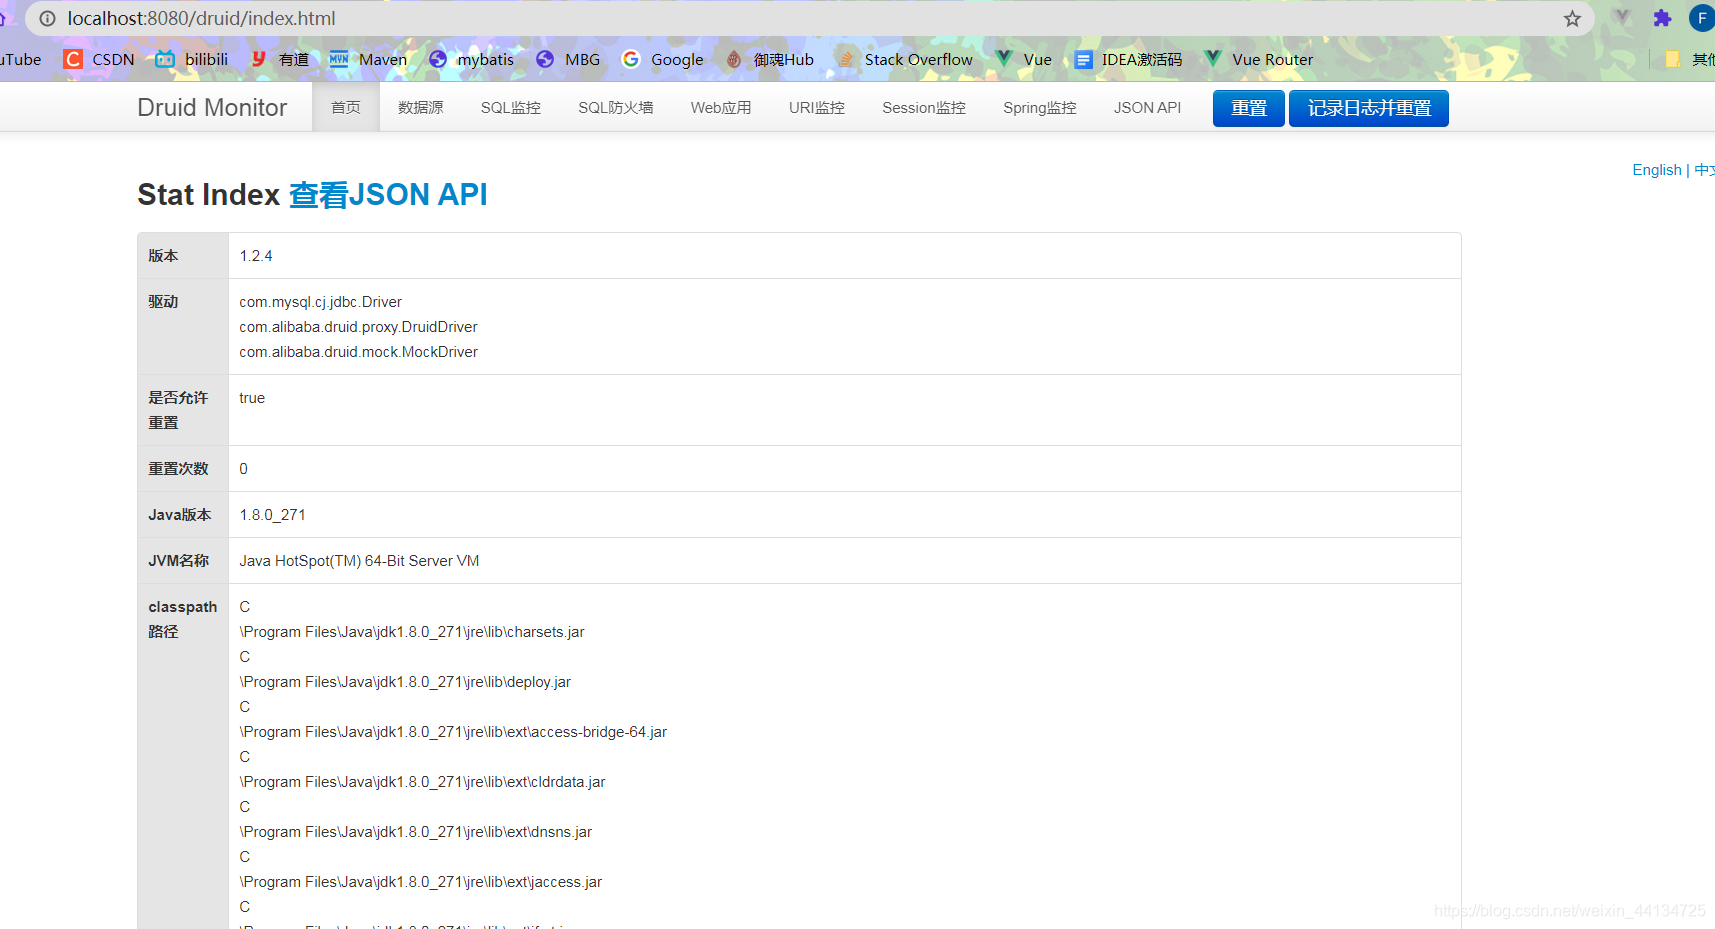
Task: Open the Google bookmark
Action: point(662,60)
